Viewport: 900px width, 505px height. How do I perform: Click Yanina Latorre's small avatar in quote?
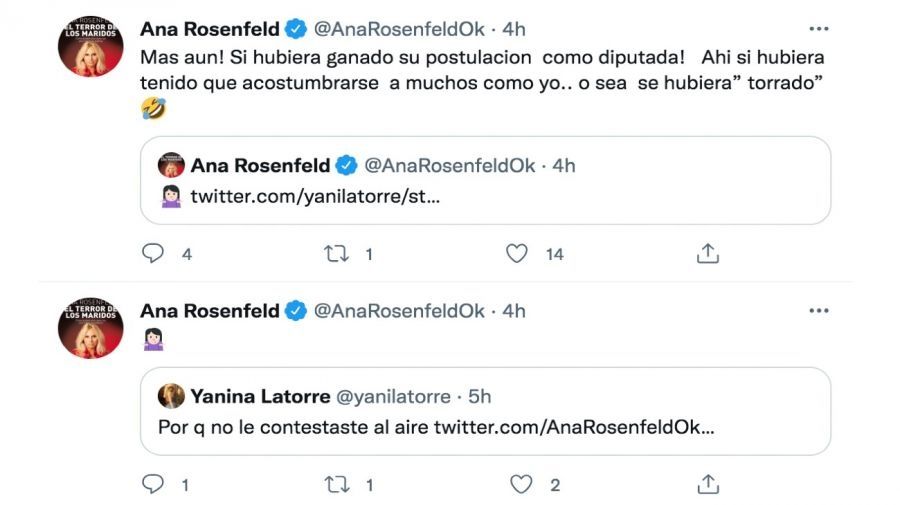[171, 396]
